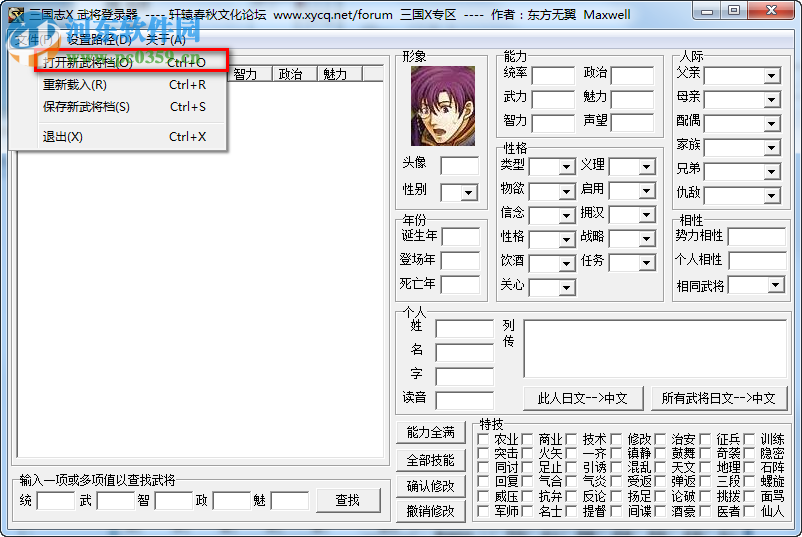Click the 姓 surname field
Viewport: 802px width, 537px height.
tap(464, 328)
